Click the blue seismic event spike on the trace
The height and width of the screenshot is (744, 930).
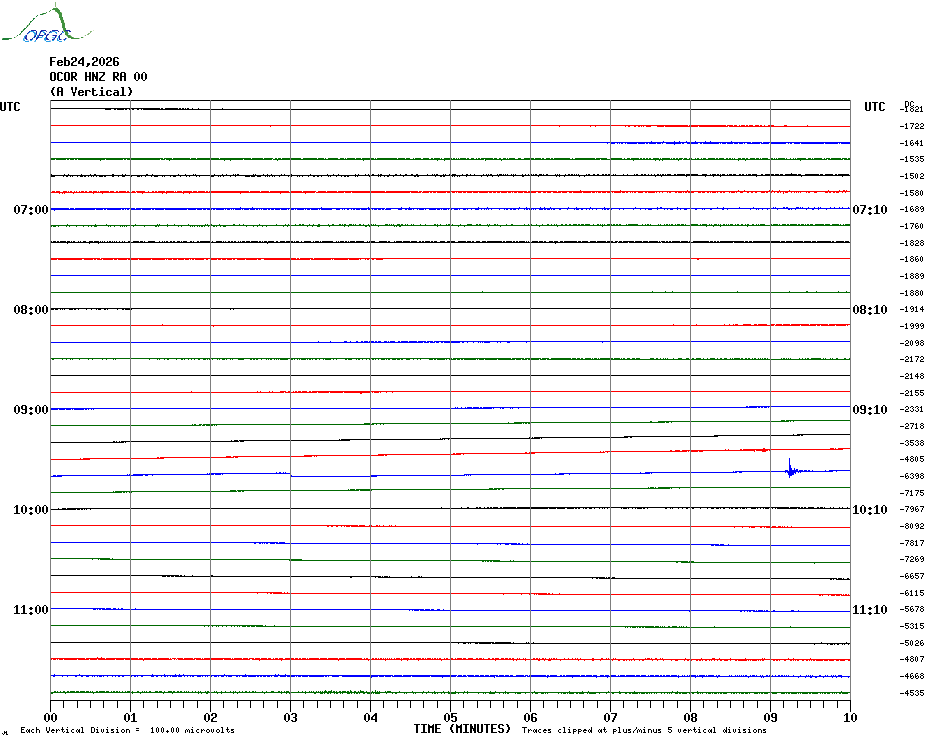(x=790, y=469)
